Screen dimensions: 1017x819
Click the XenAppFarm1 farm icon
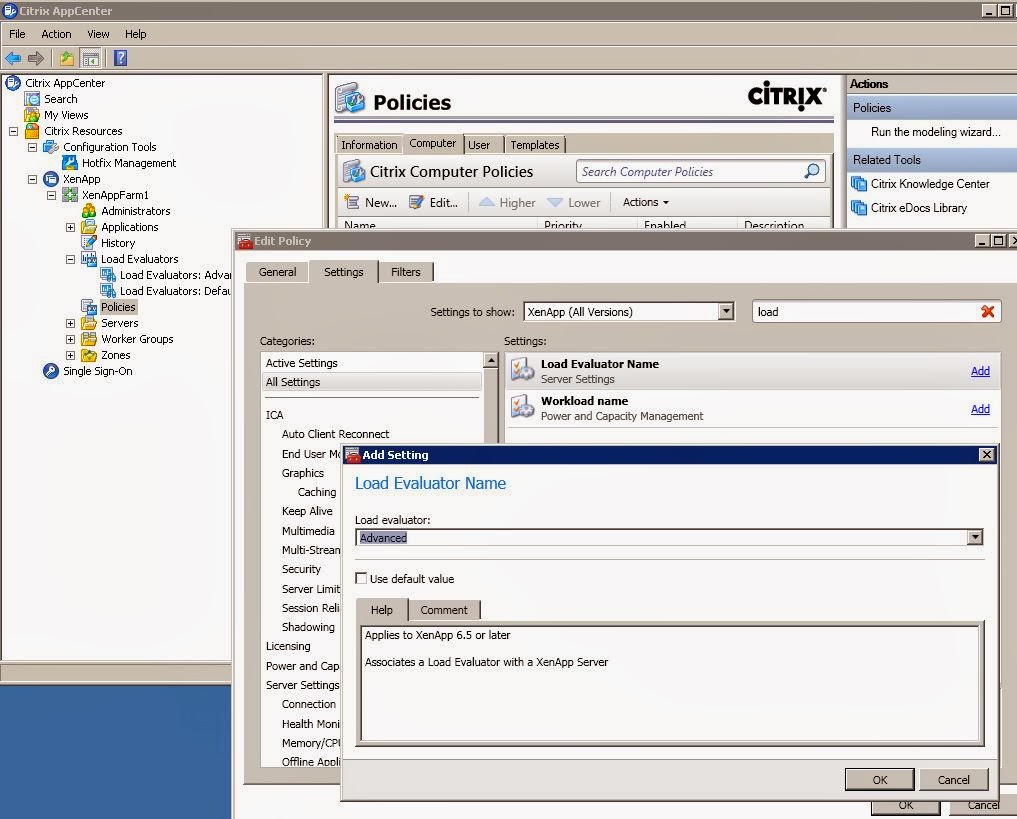[x=69, y=195]
